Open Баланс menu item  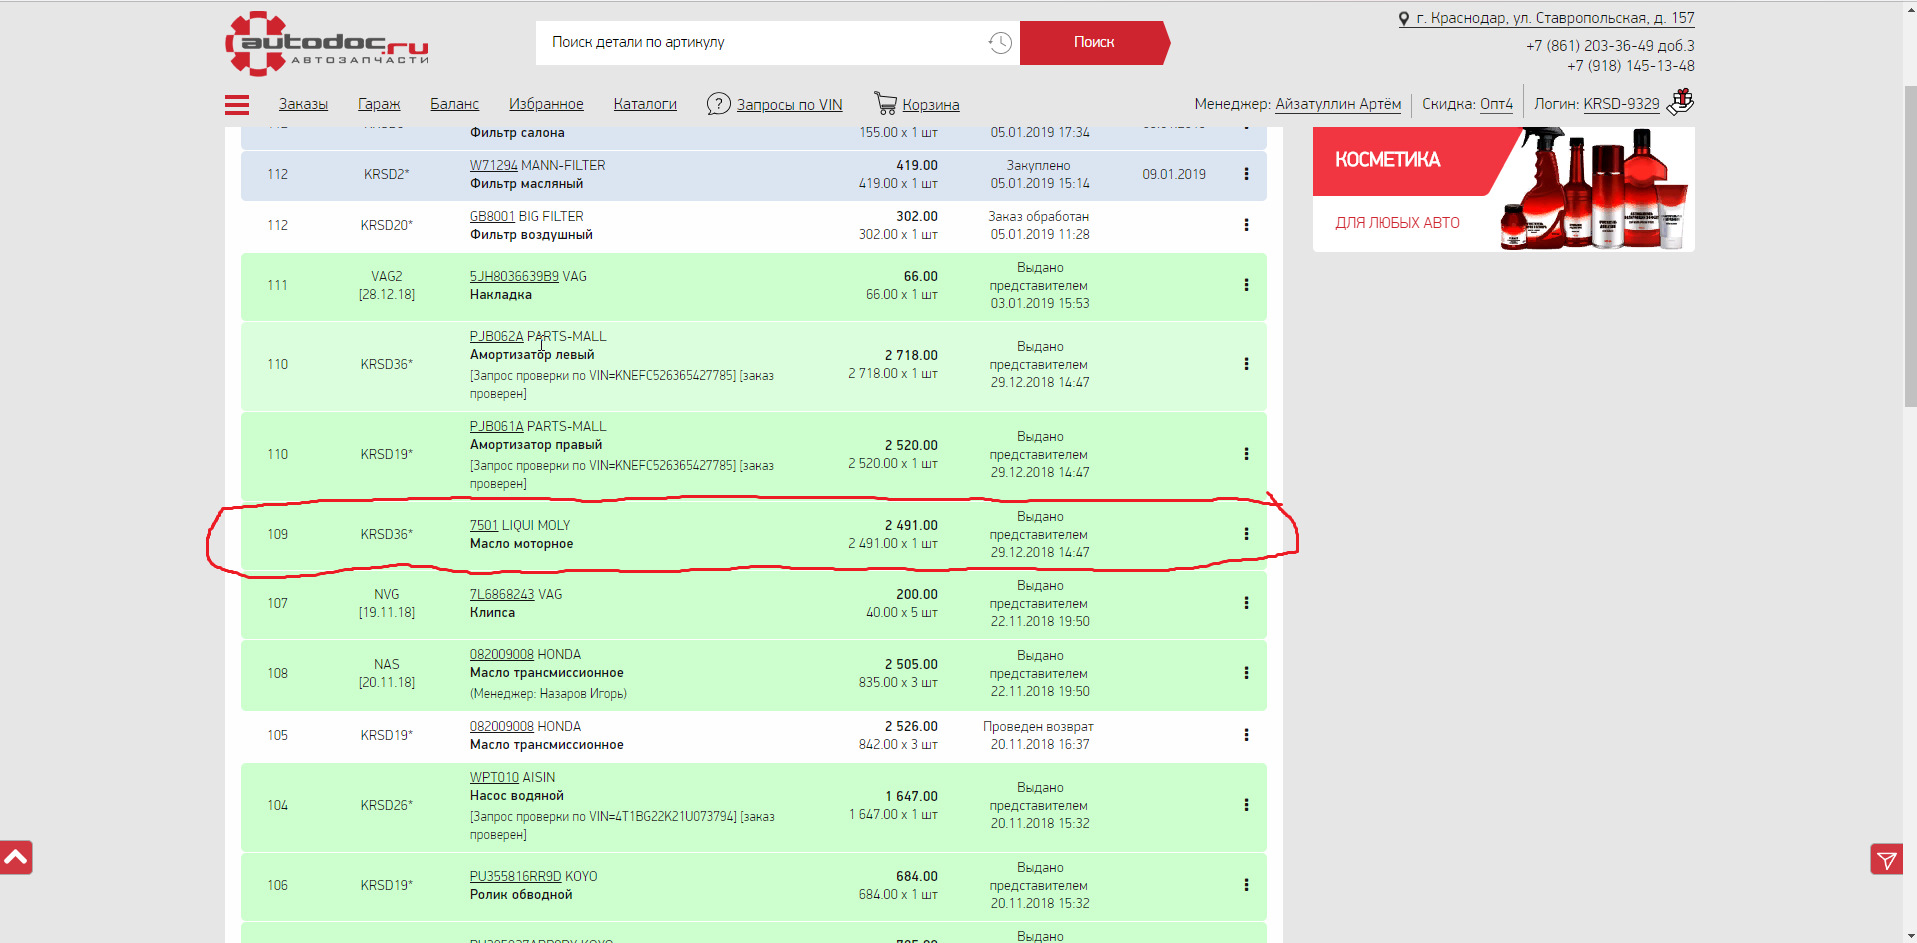(454, 104)
